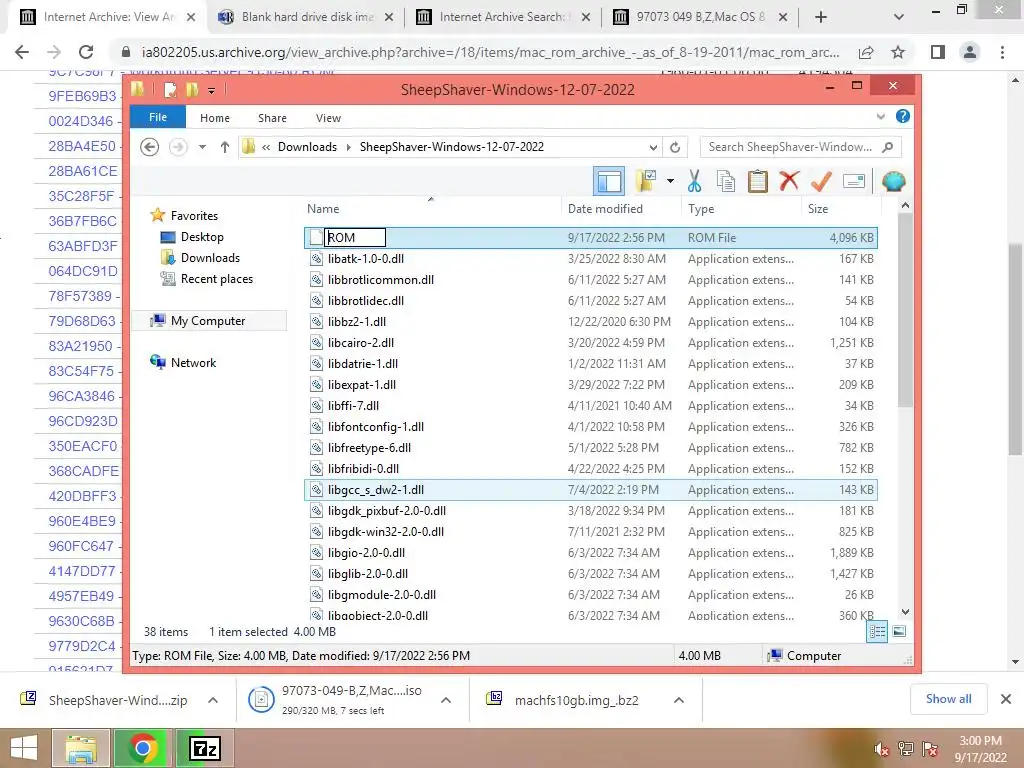This screenshot has height=768, width=1024.
Task: Switch to details view status icon
Action: tap(877, 632)
